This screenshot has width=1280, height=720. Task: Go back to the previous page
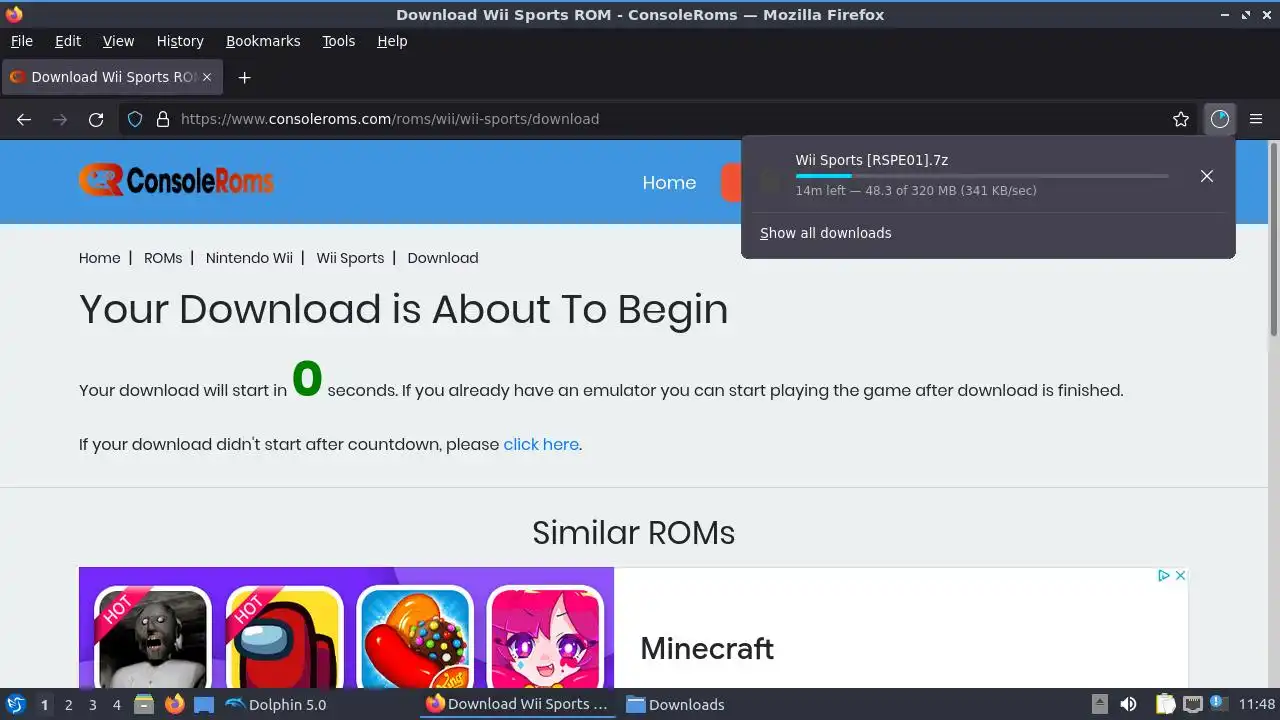(x=24, y=119)
